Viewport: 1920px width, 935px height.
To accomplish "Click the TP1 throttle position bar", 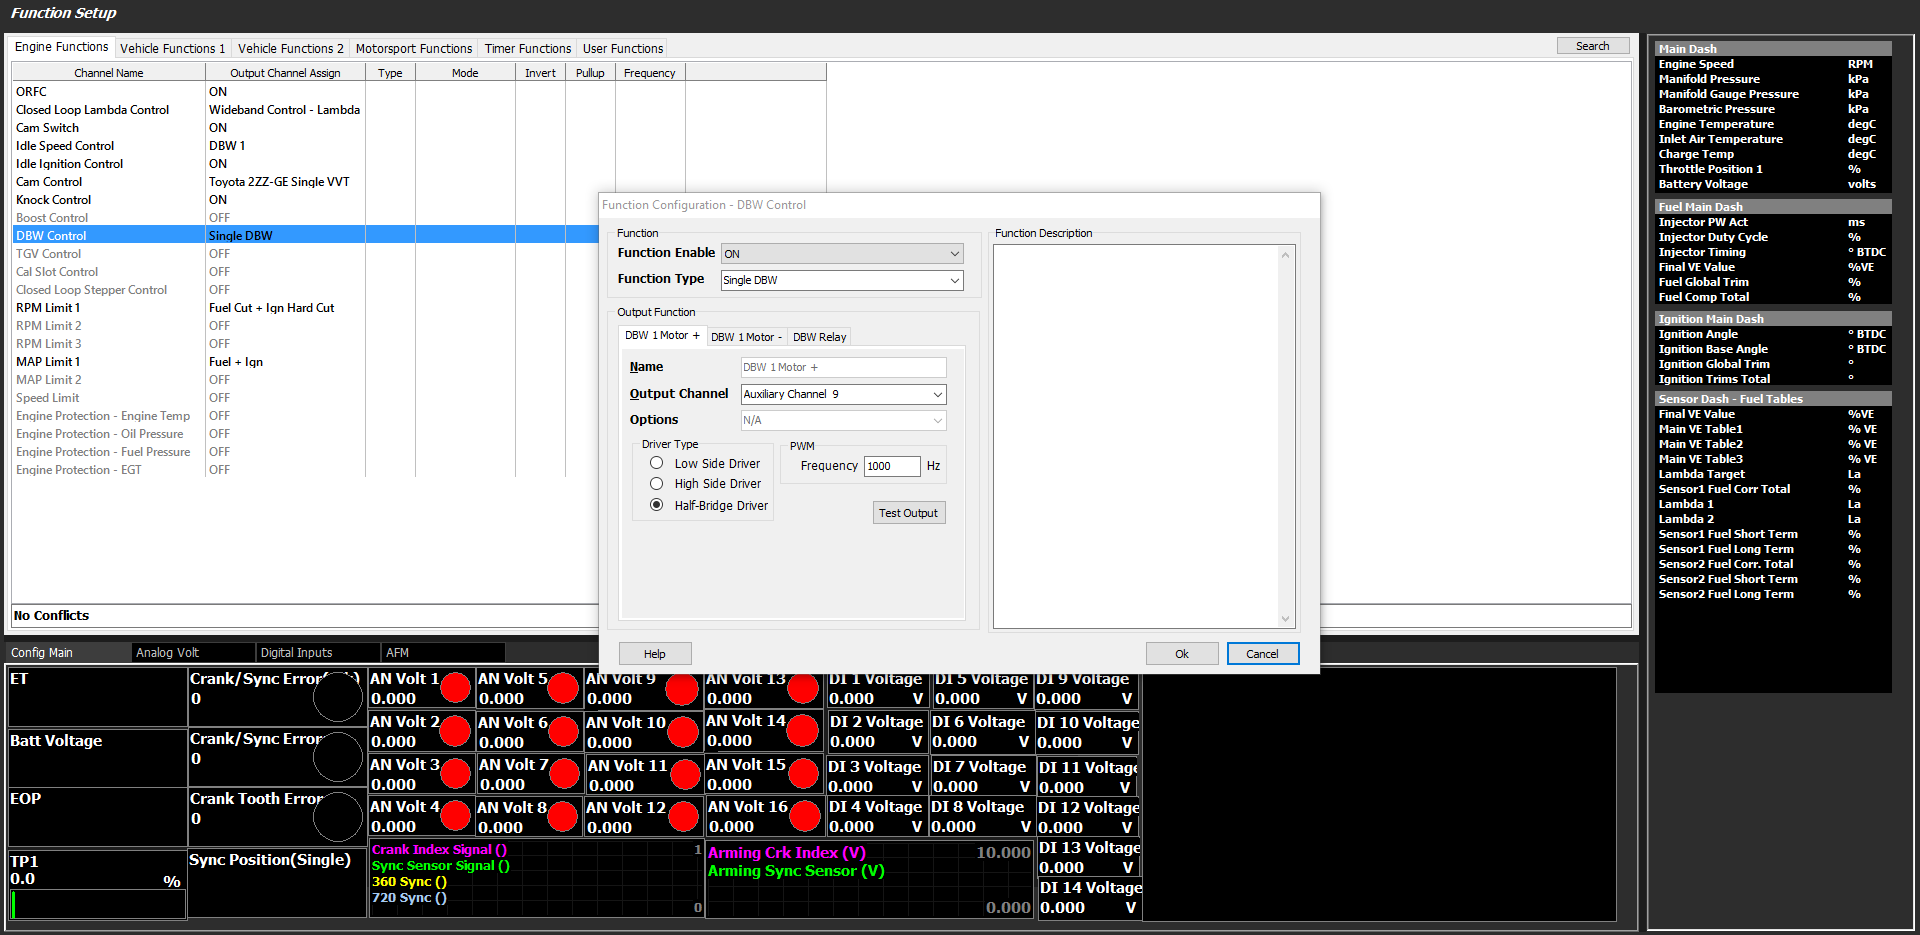I will (98, 904).
